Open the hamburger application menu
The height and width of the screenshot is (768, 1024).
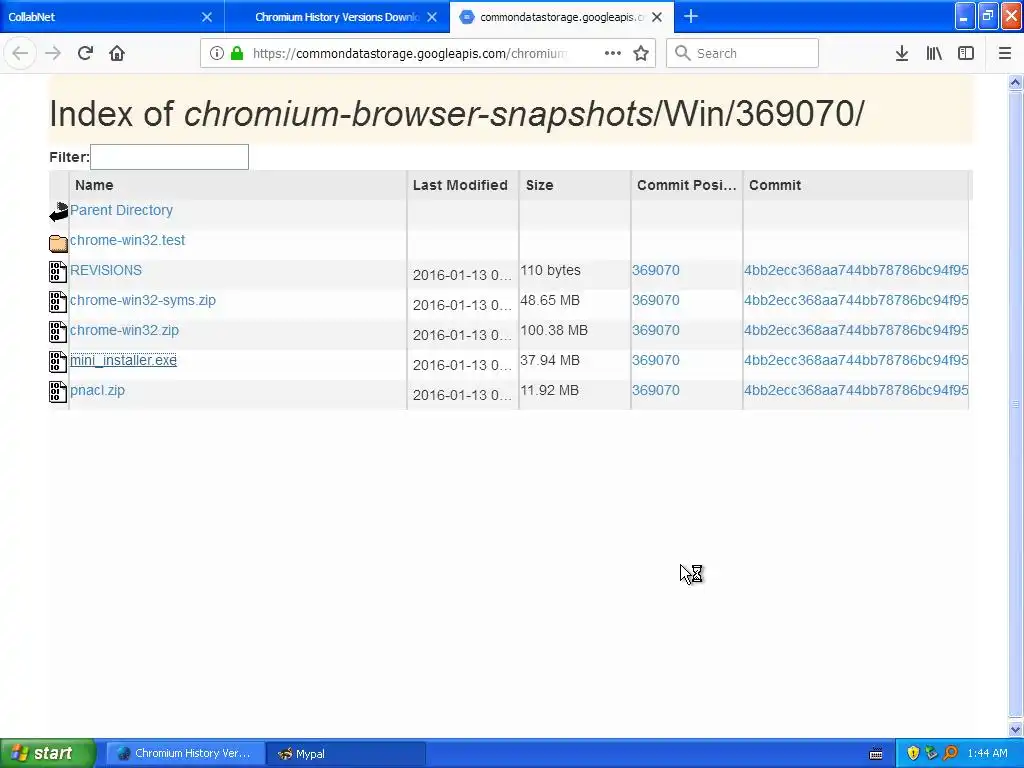click(1004, 53)
